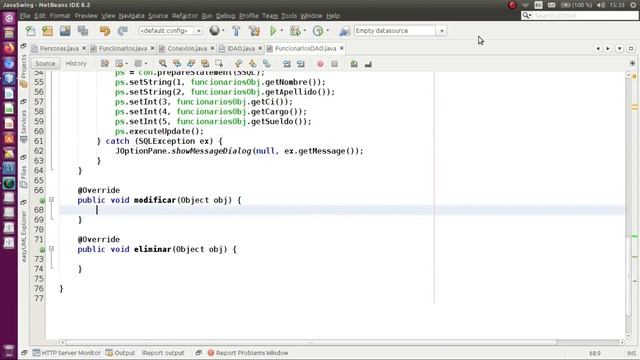Open the Tools menu
This screenshot has height=360, width=640.
(x=289, y=16)
